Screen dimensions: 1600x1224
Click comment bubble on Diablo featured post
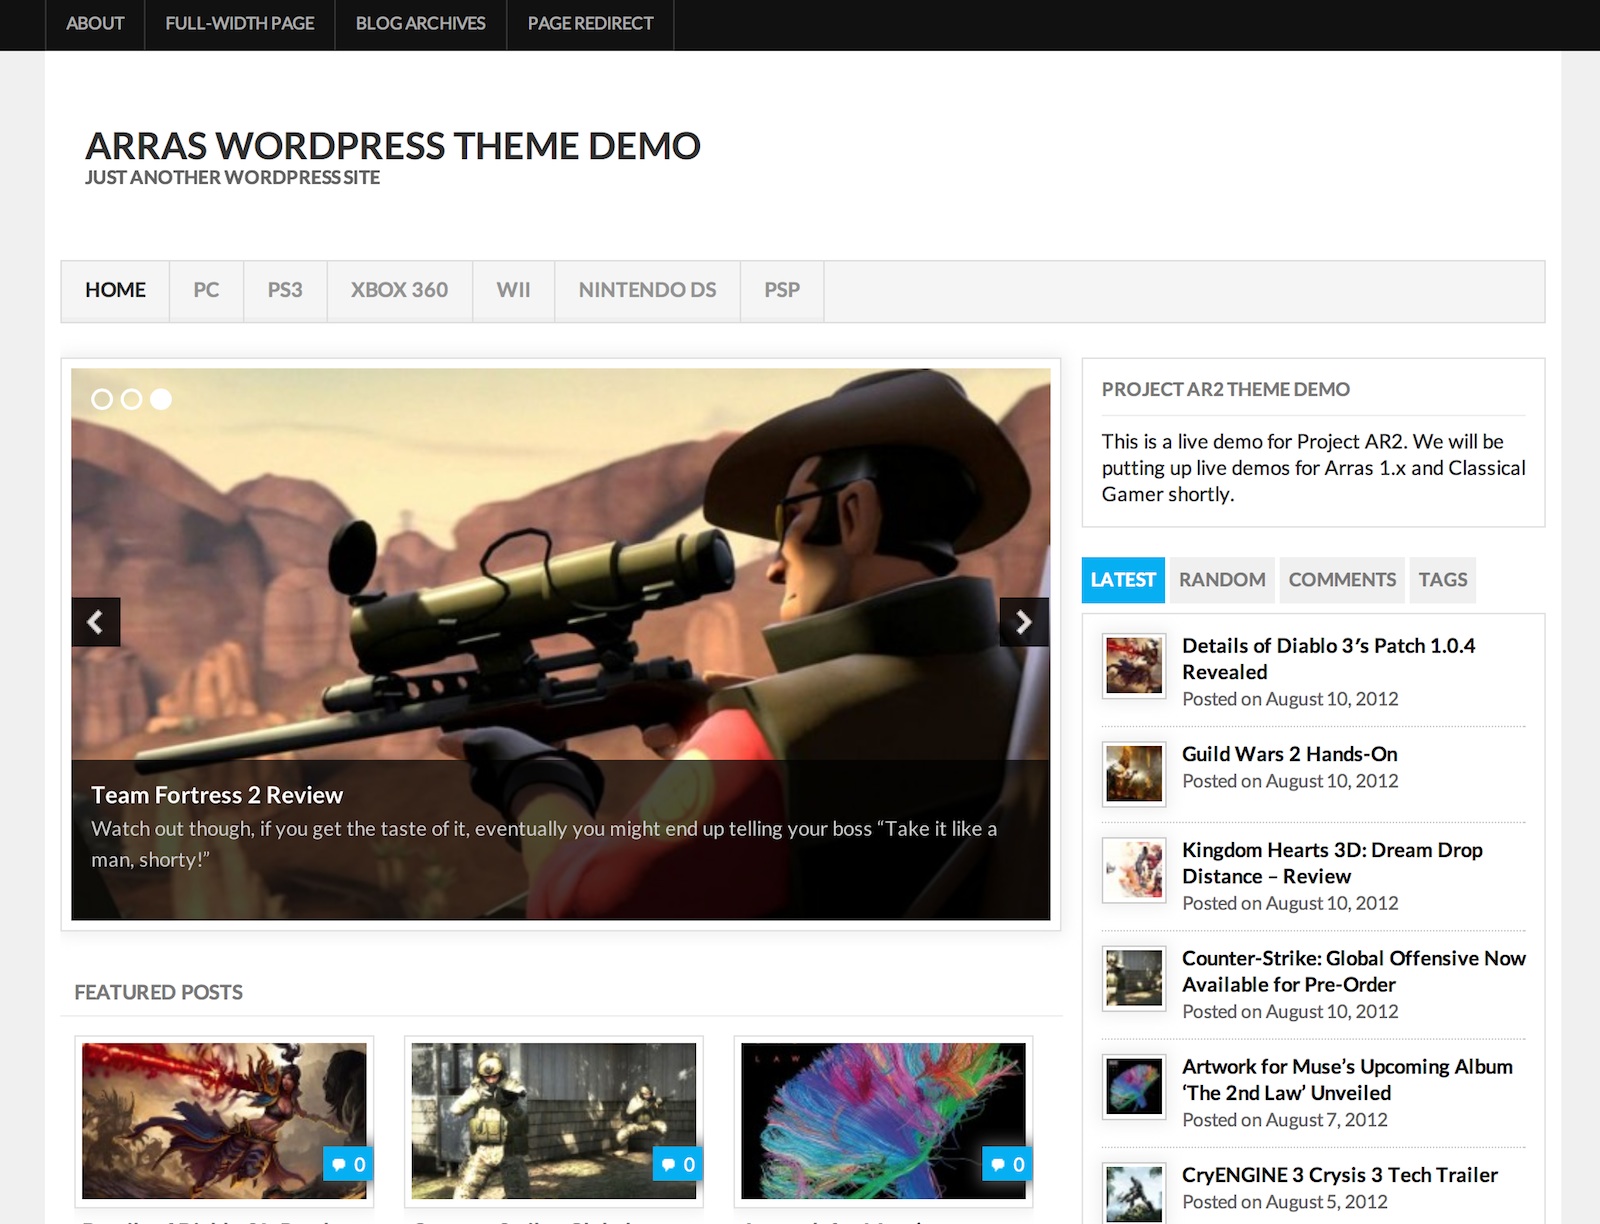point(348,1164)
